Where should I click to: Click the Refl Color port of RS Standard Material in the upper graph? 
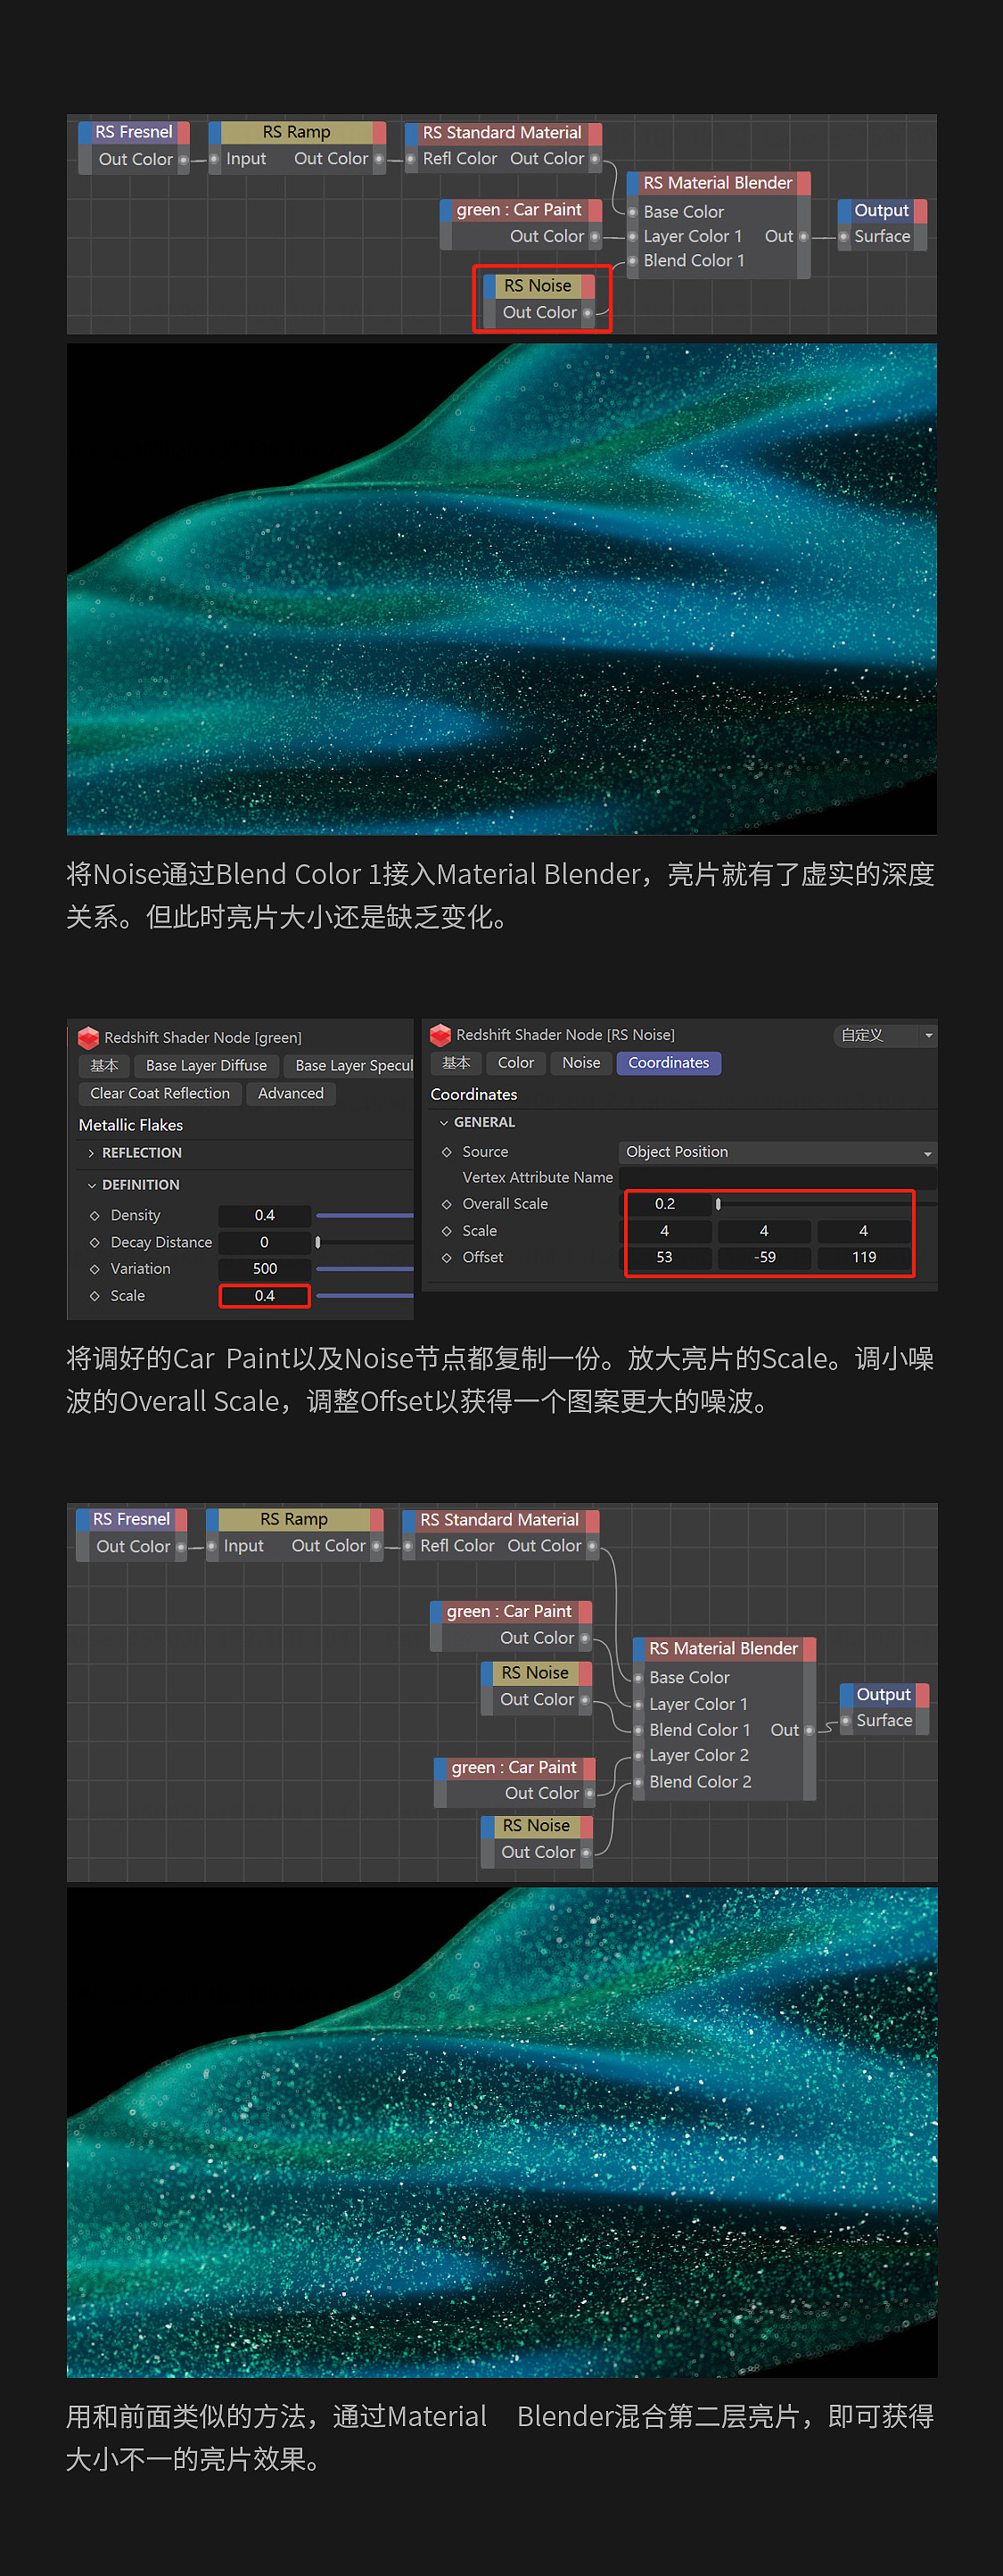pyautogui.click(x=411, y=159)
